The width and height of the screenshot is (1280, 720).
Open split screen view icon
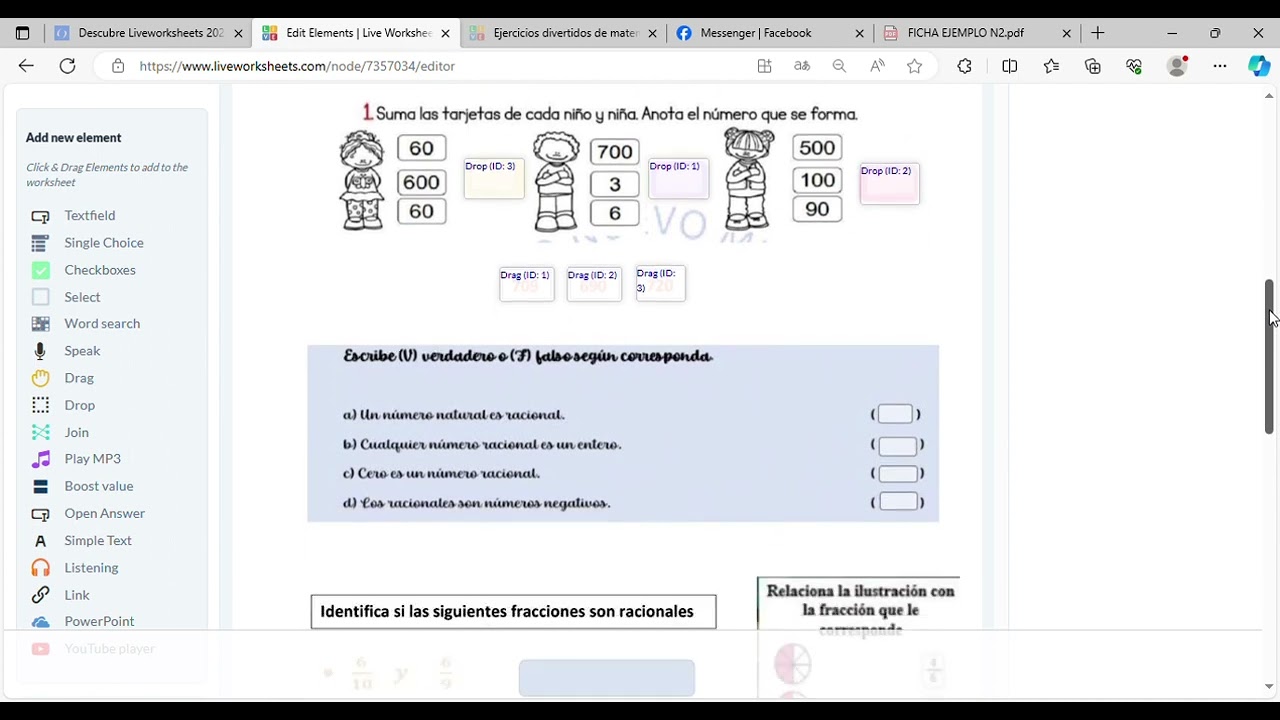1010,66
